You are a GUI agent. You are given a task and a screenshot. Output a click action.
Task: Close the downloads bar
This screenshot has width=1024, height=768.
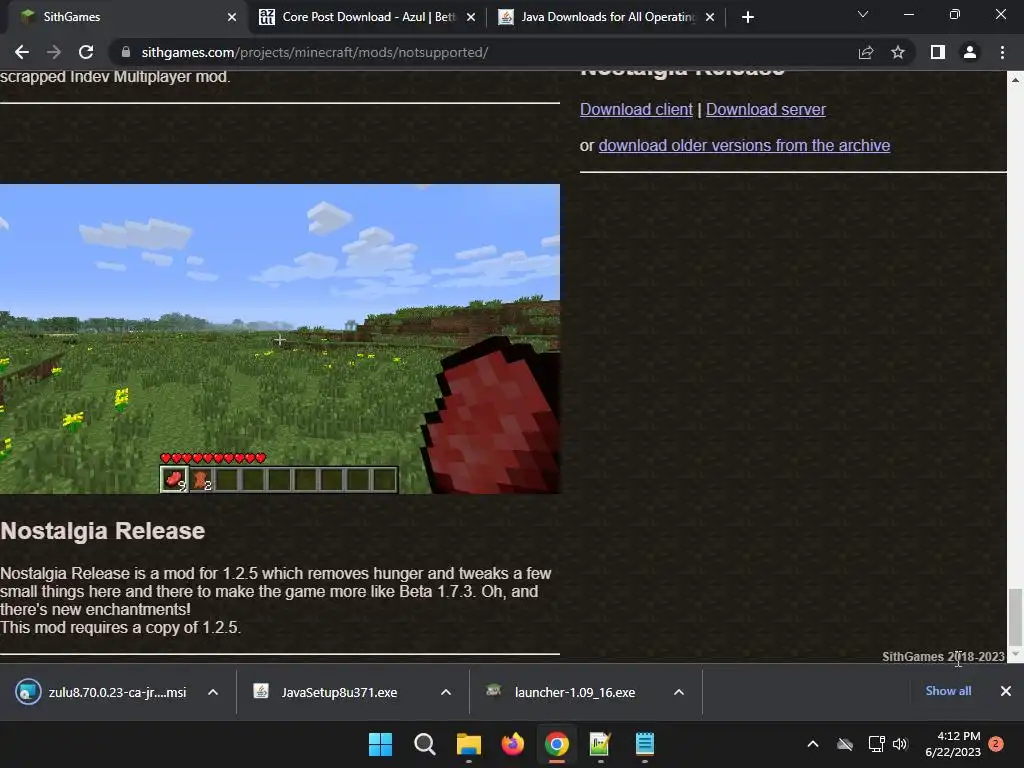[1006, 691]
